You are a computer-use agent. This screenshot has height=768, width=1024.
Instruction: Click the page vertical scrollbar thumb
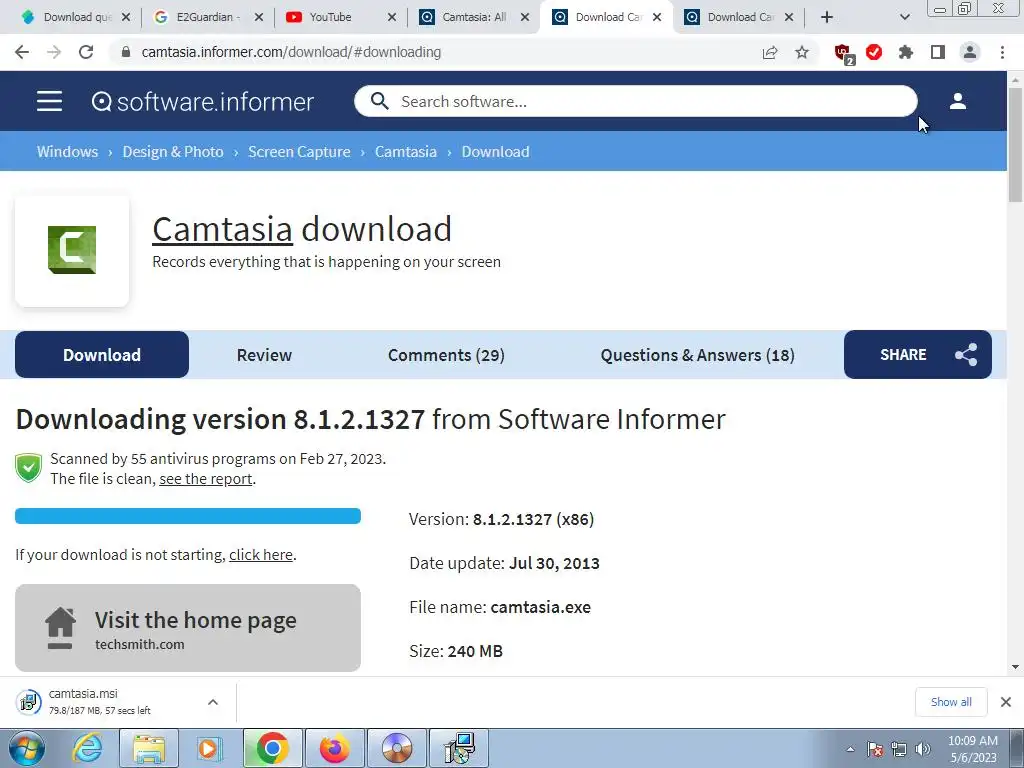[x=1015, y=144]
